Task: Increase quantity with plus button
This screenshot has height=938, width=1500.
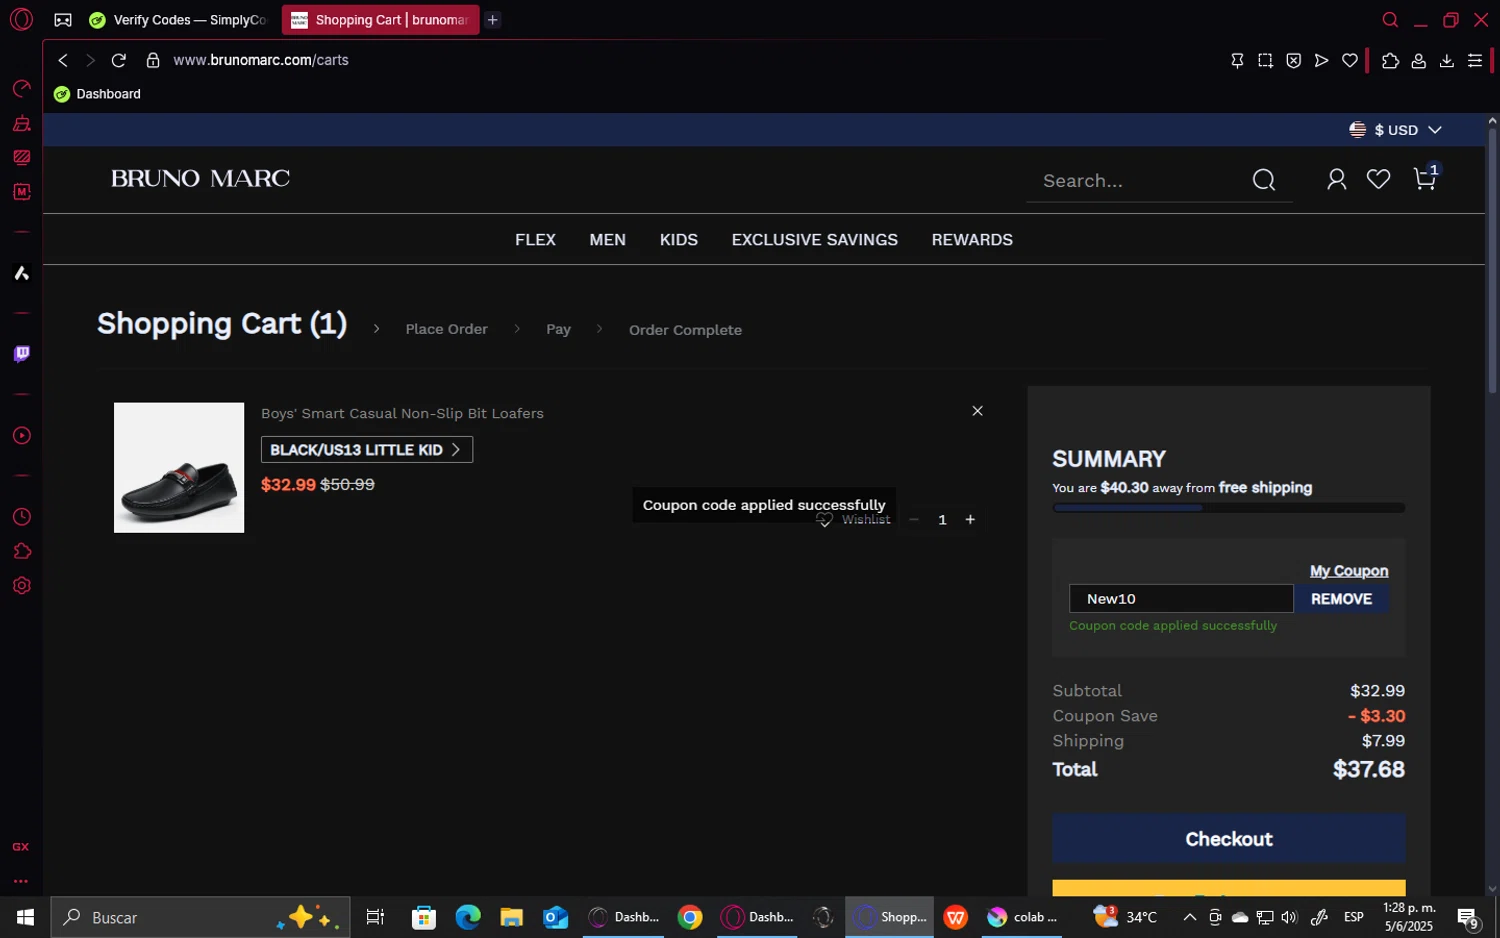Action: 970,520
